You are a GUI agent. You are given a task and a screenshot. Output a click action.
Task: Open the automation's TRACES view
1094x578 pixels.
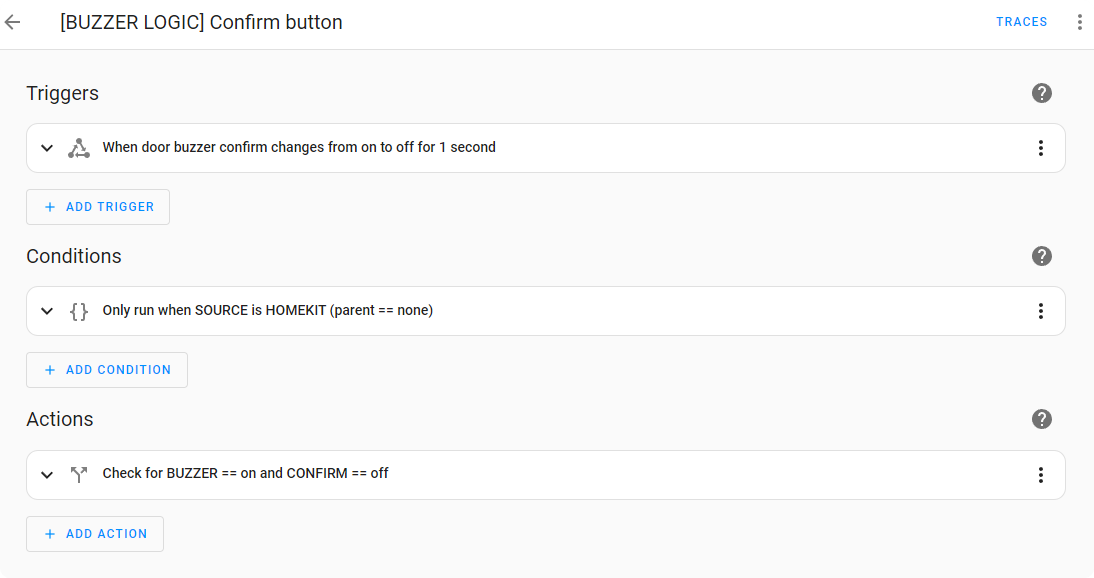pyautogui.click(x=1021, y=21)
